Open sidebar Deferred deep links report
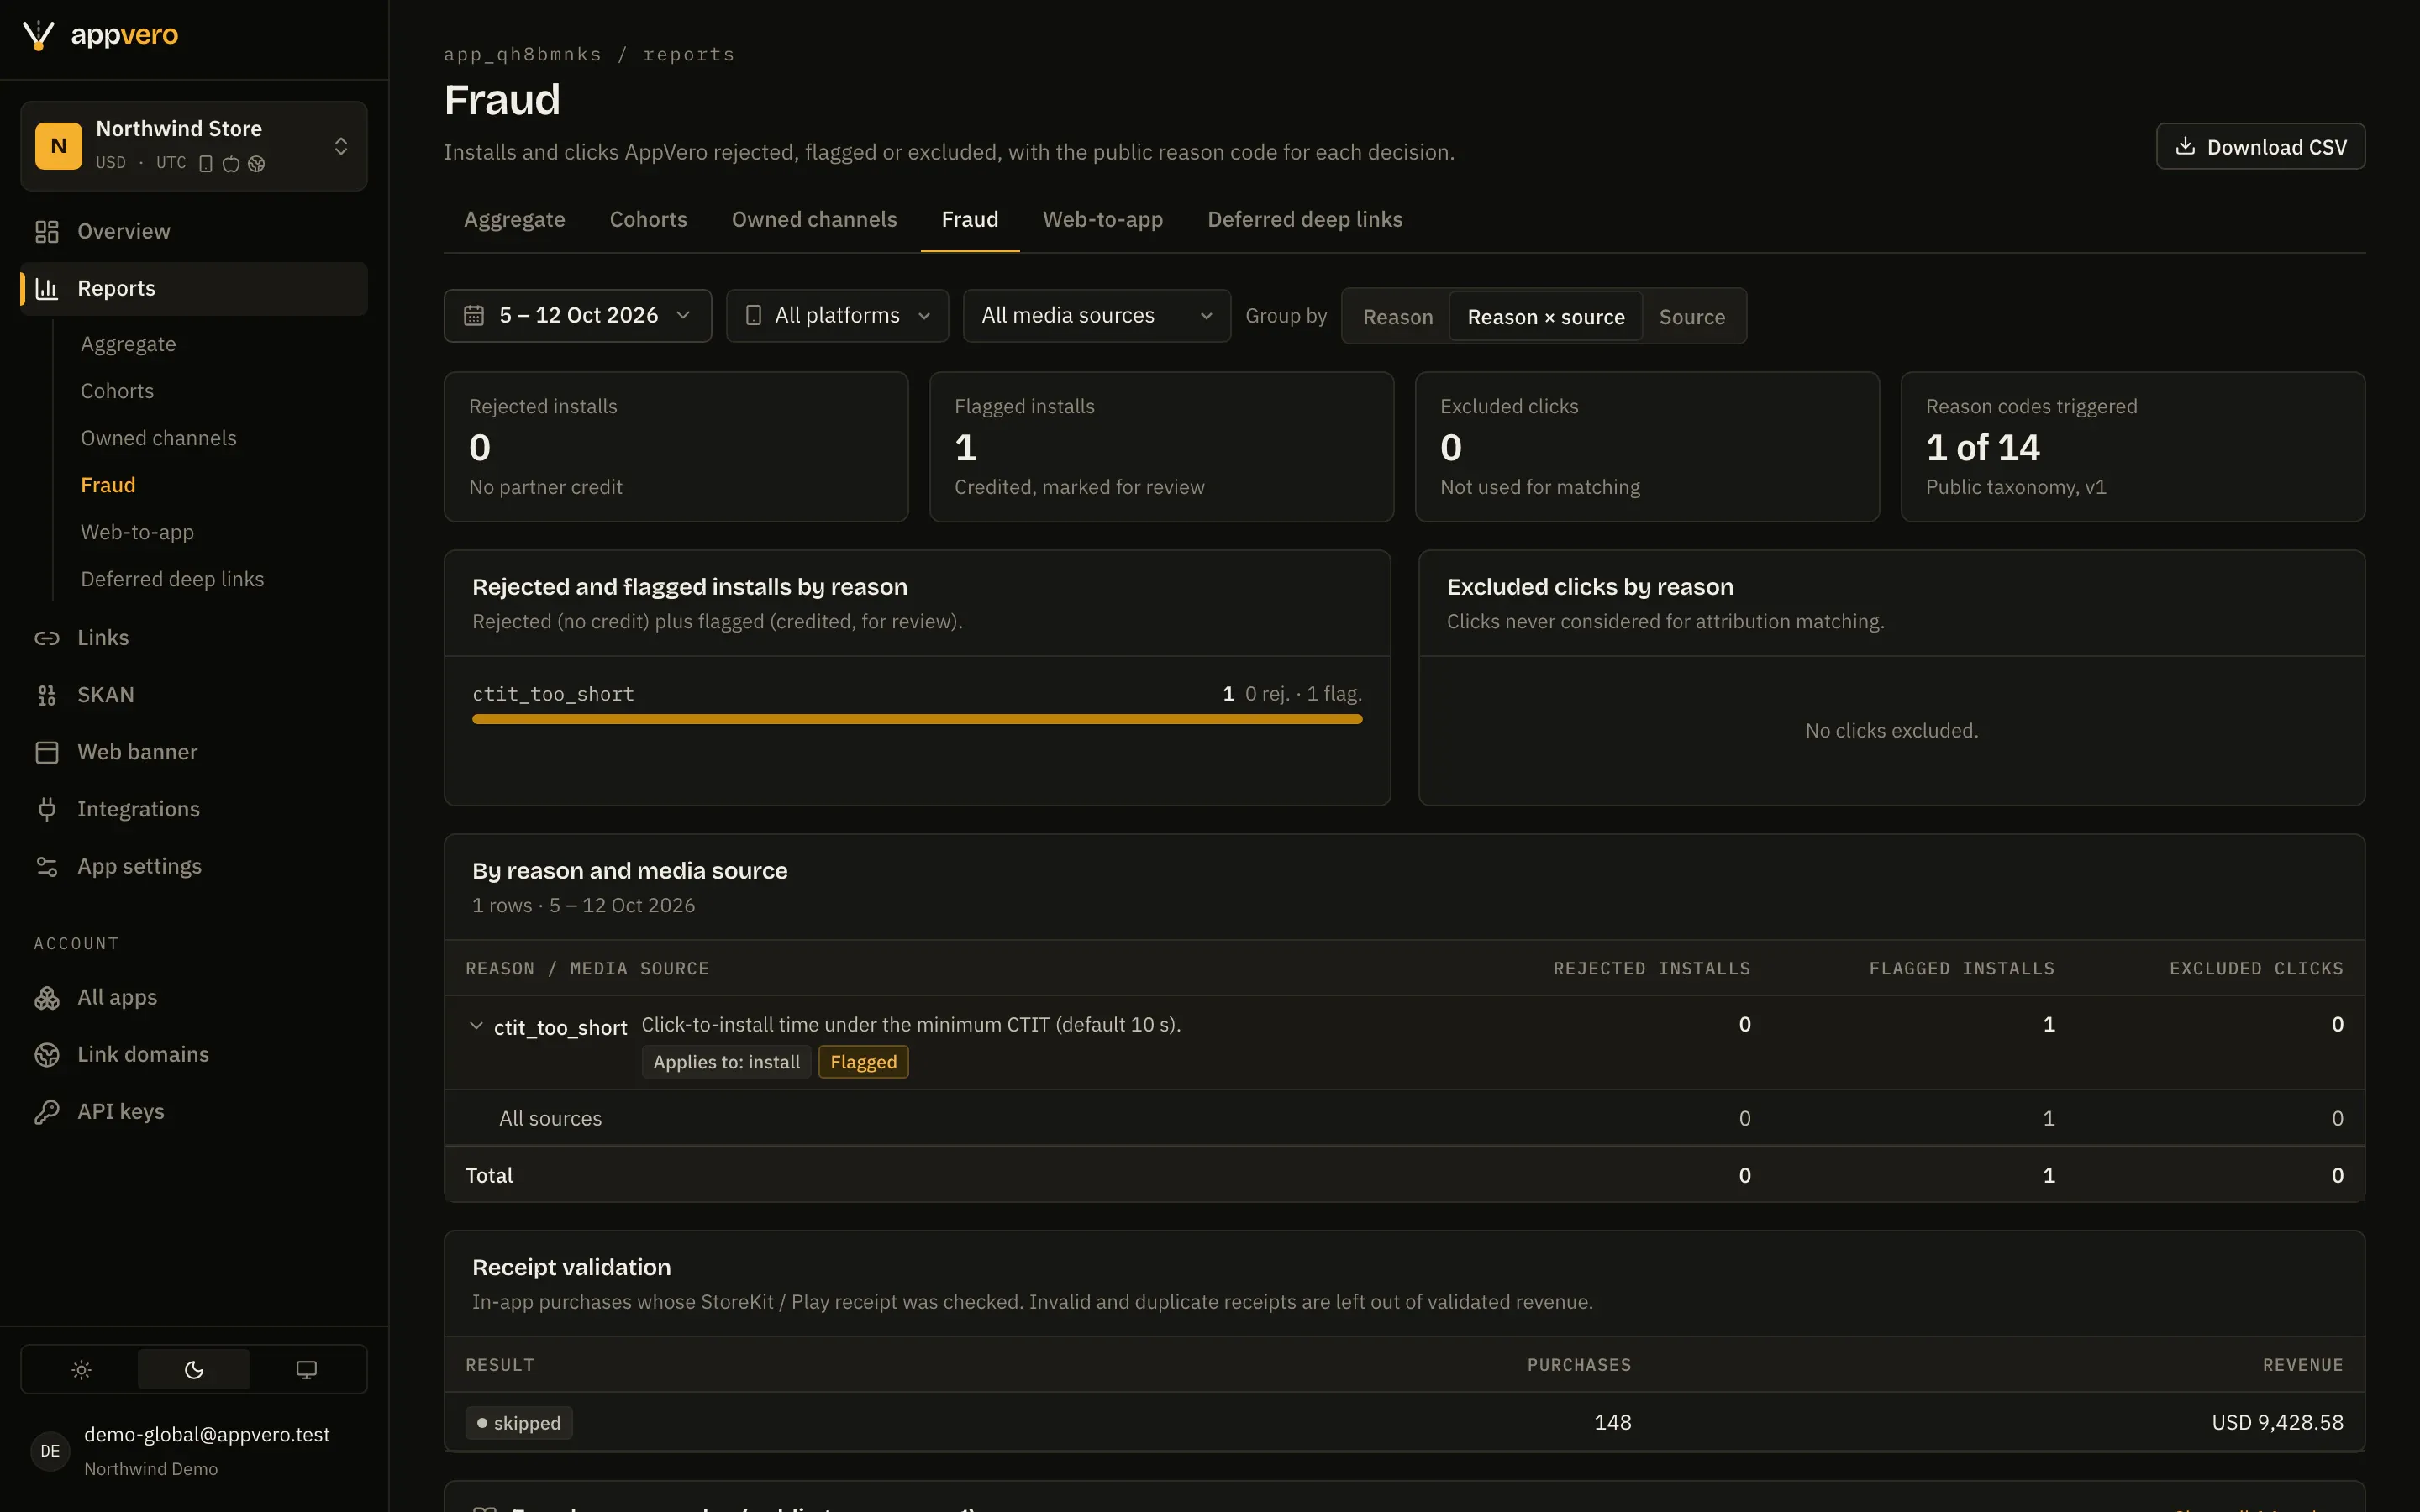 (172, 579)
